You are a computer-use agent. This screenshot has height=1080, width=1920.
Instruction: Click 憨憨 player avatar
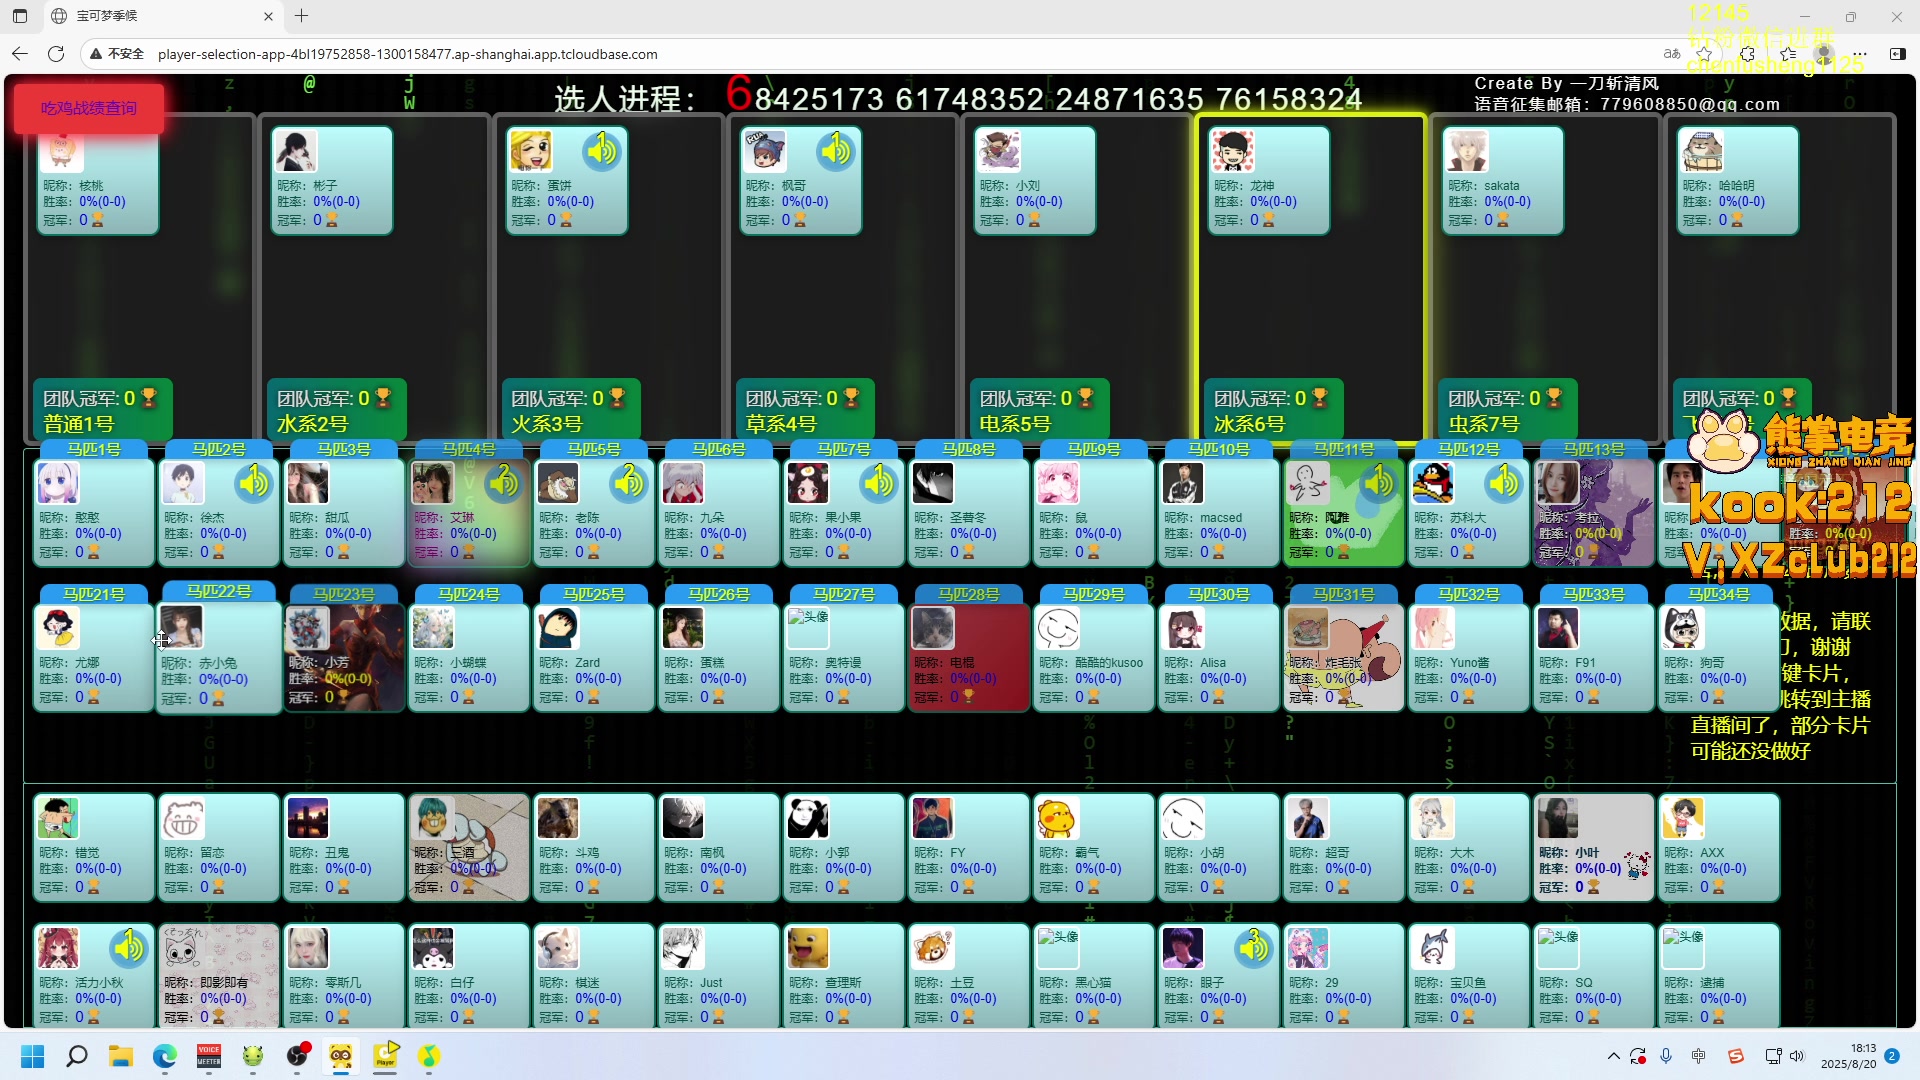click(58, 484)
